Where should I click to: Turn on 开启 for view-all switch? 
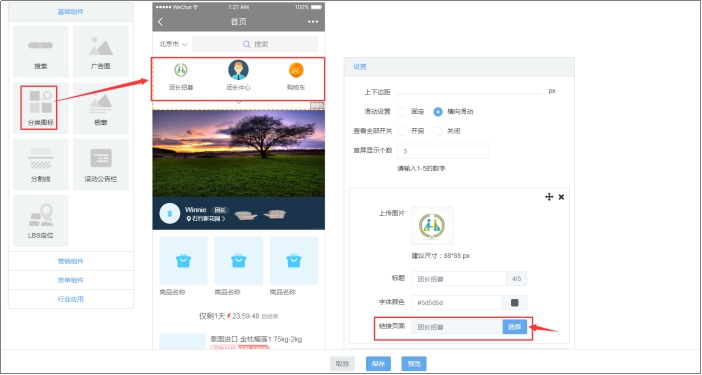coord(402,131)
